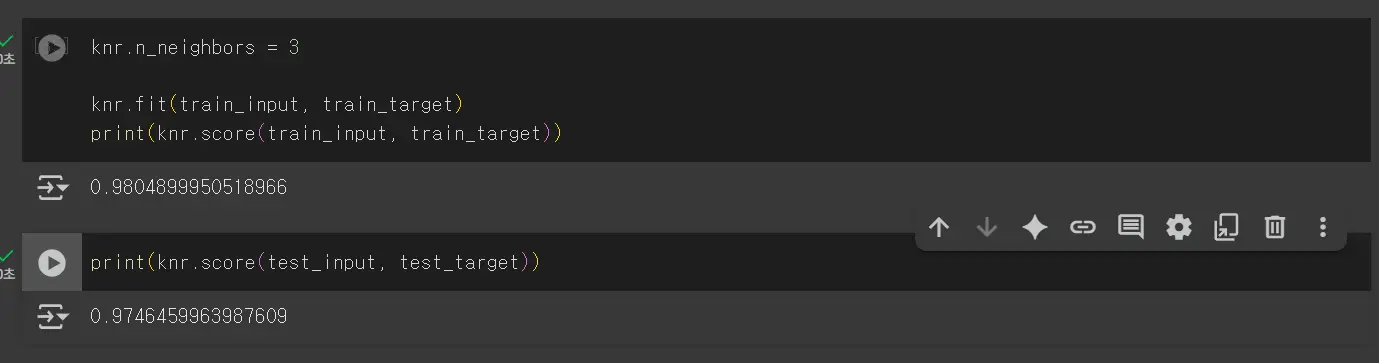Click green checkmark beside the first cell
The height and width of the screenshot is (363, 1379).
7,41
